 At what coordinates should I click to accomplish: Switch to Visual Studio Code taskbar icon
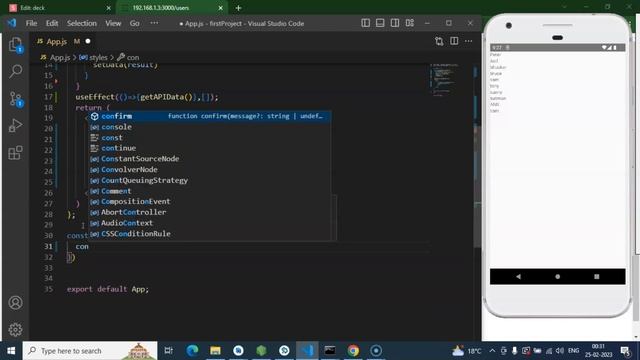(307, 351)
